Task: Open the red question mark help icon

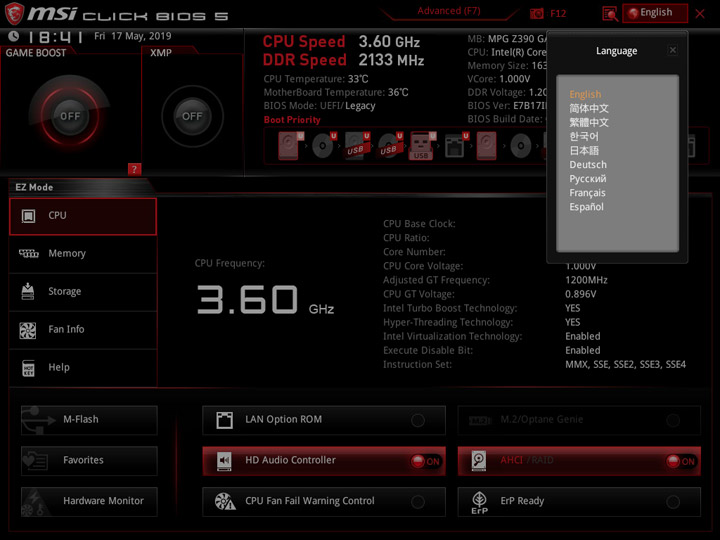Action: click(x=134, y=169)
